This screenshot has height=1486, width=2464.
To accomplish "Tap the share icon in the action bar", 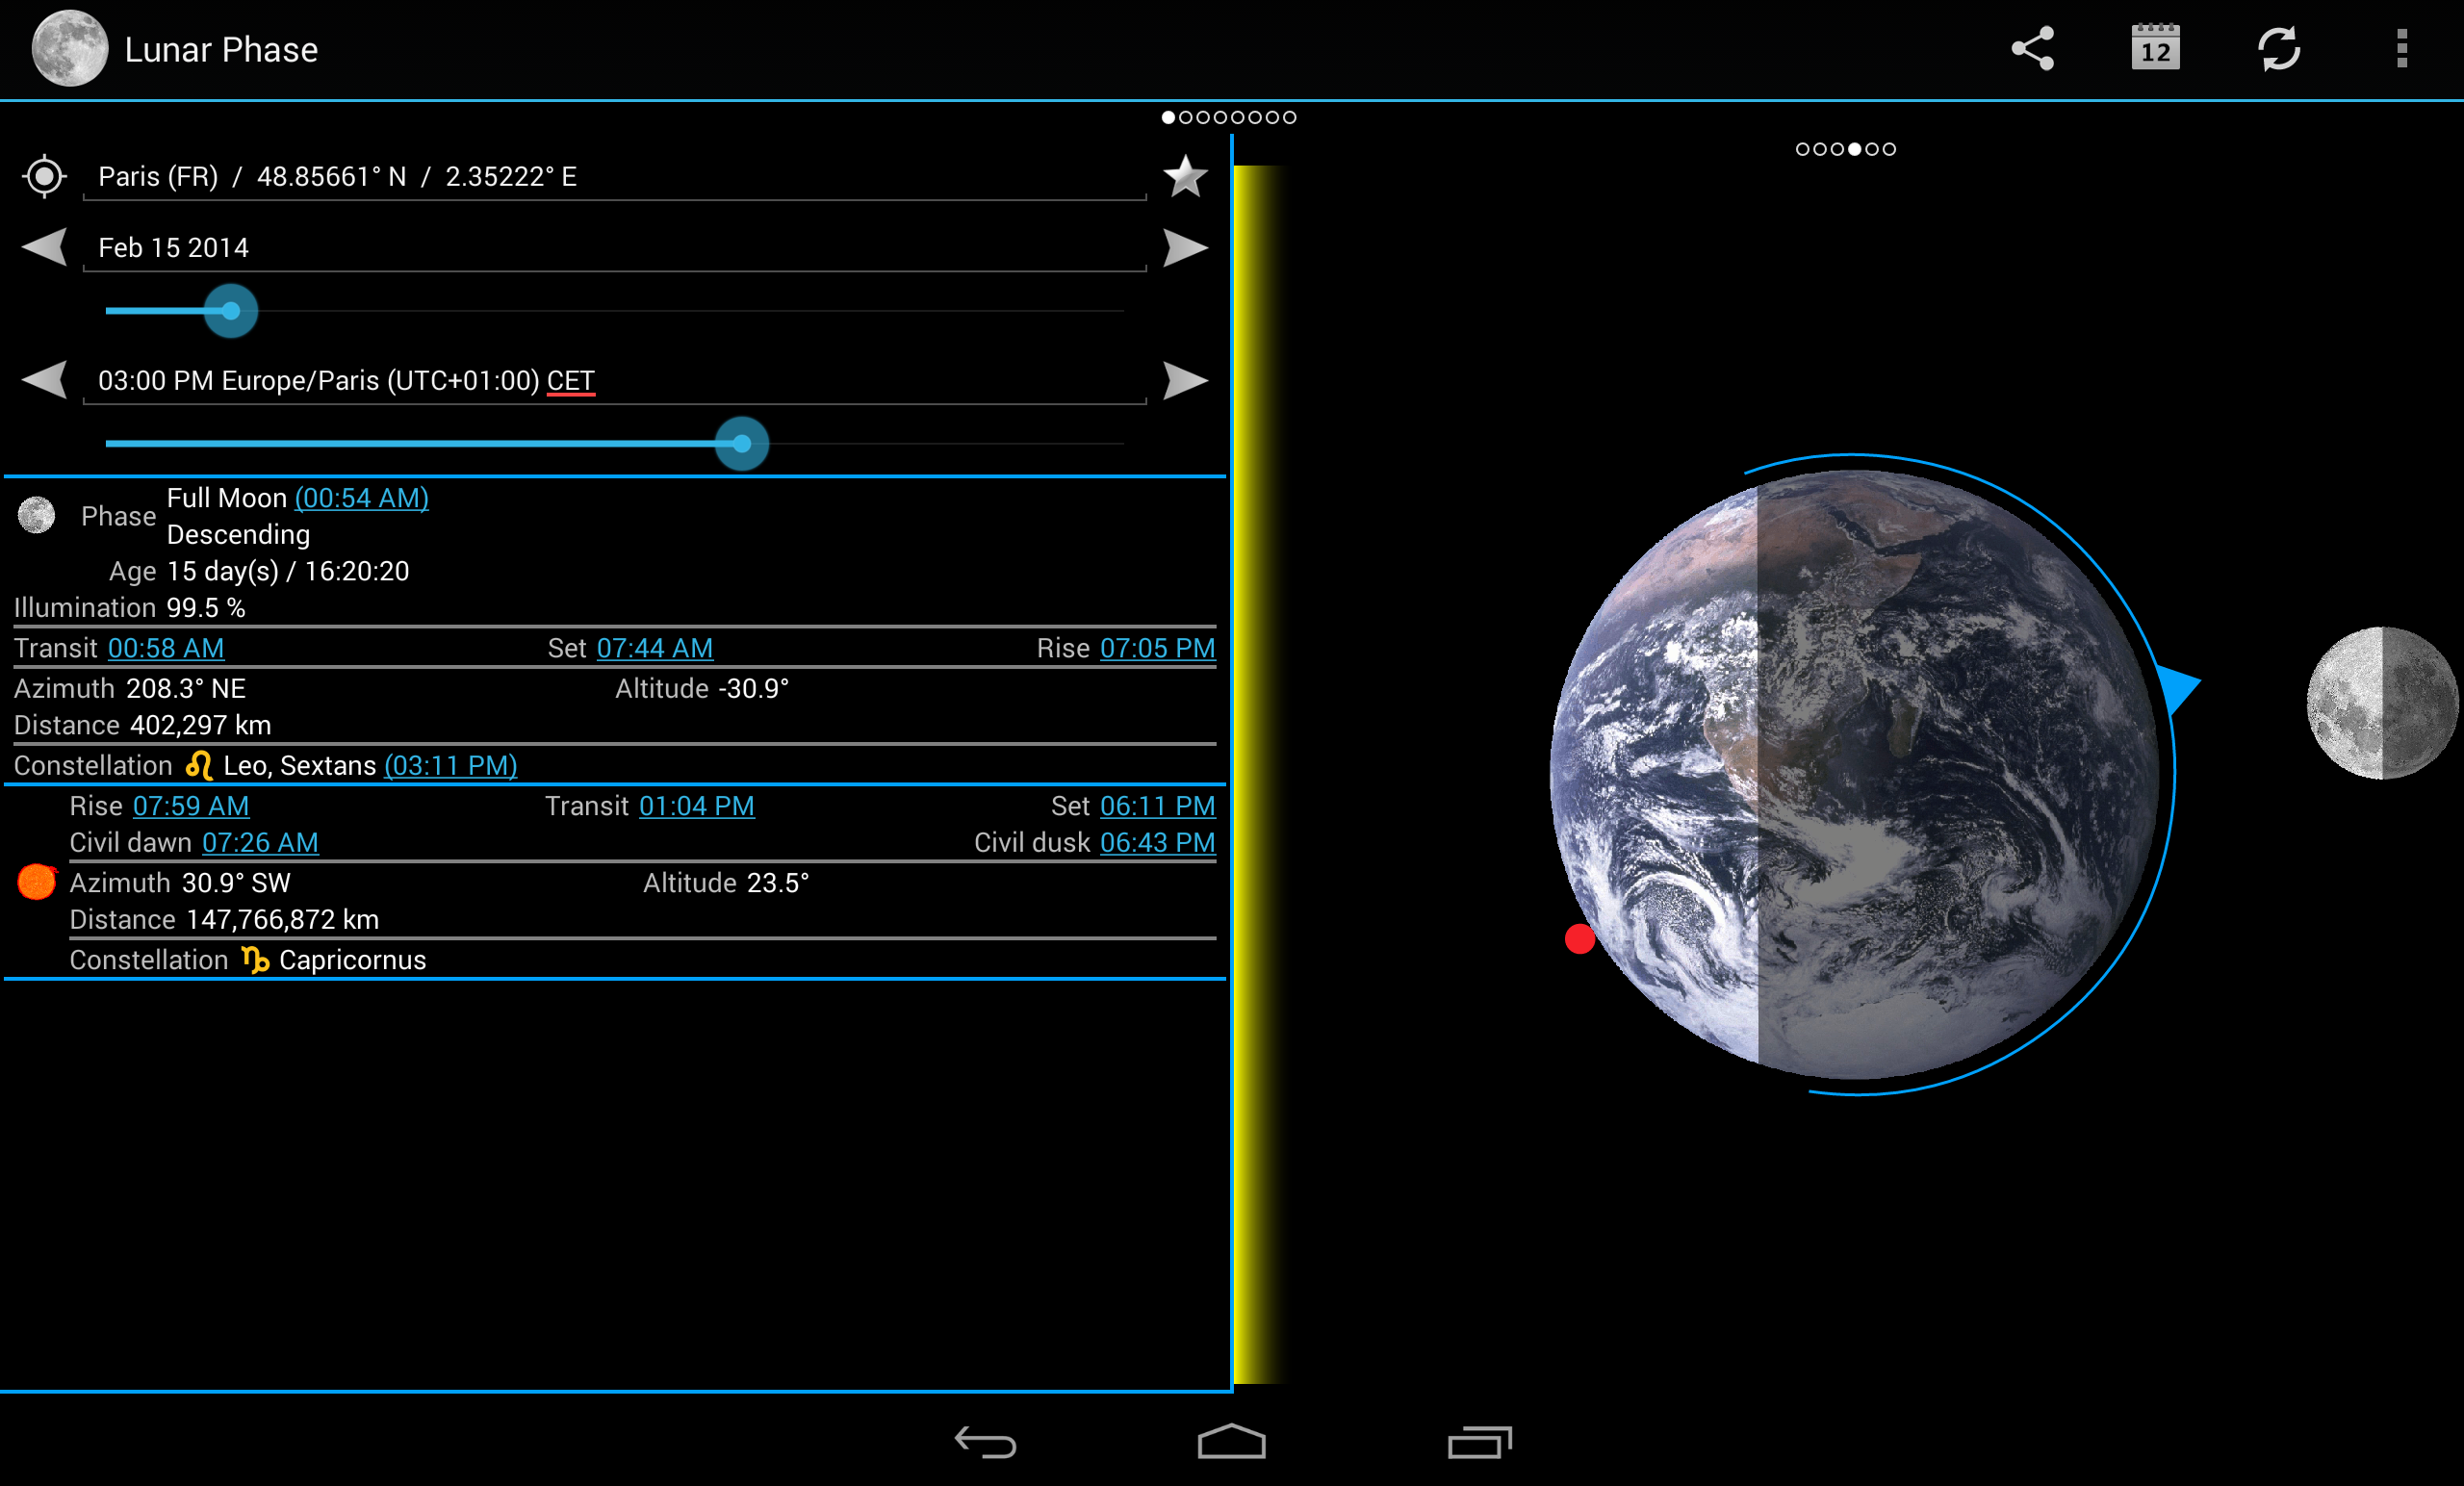I will pos(2032,48).
